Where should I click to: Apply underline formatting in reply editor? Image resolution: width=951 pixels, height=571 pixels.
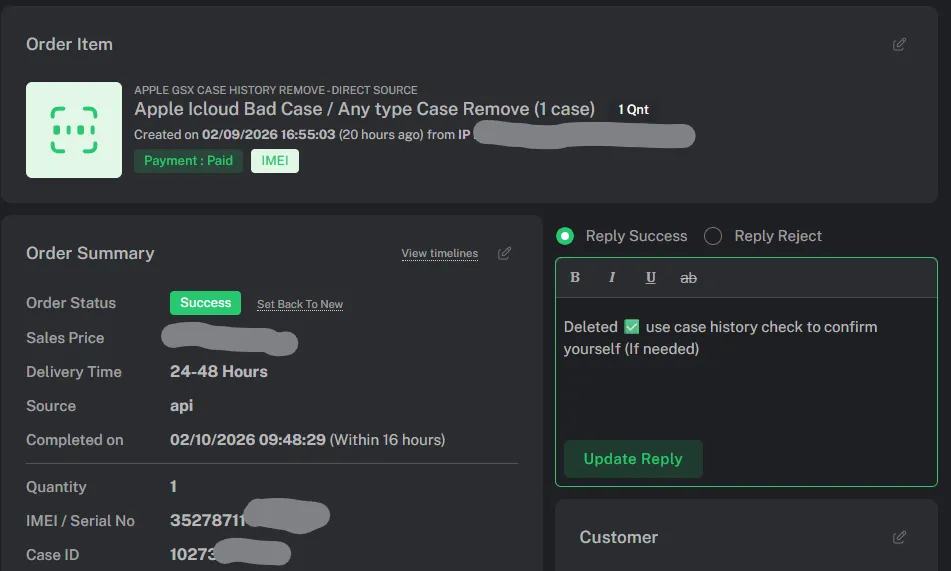click(650, 277)
